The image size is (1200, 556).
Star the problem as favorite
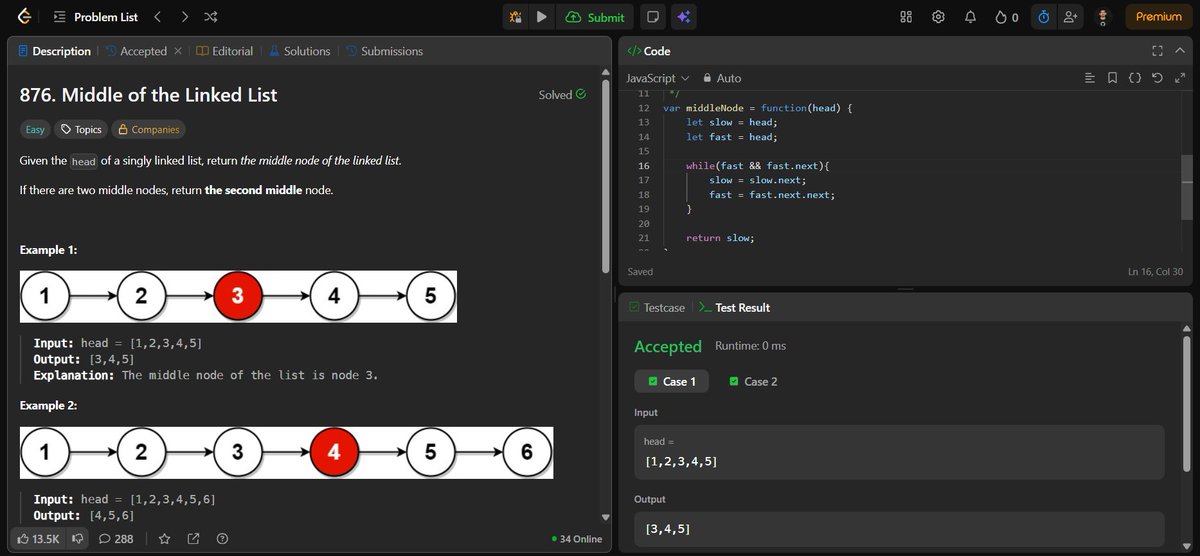[165, 539]
